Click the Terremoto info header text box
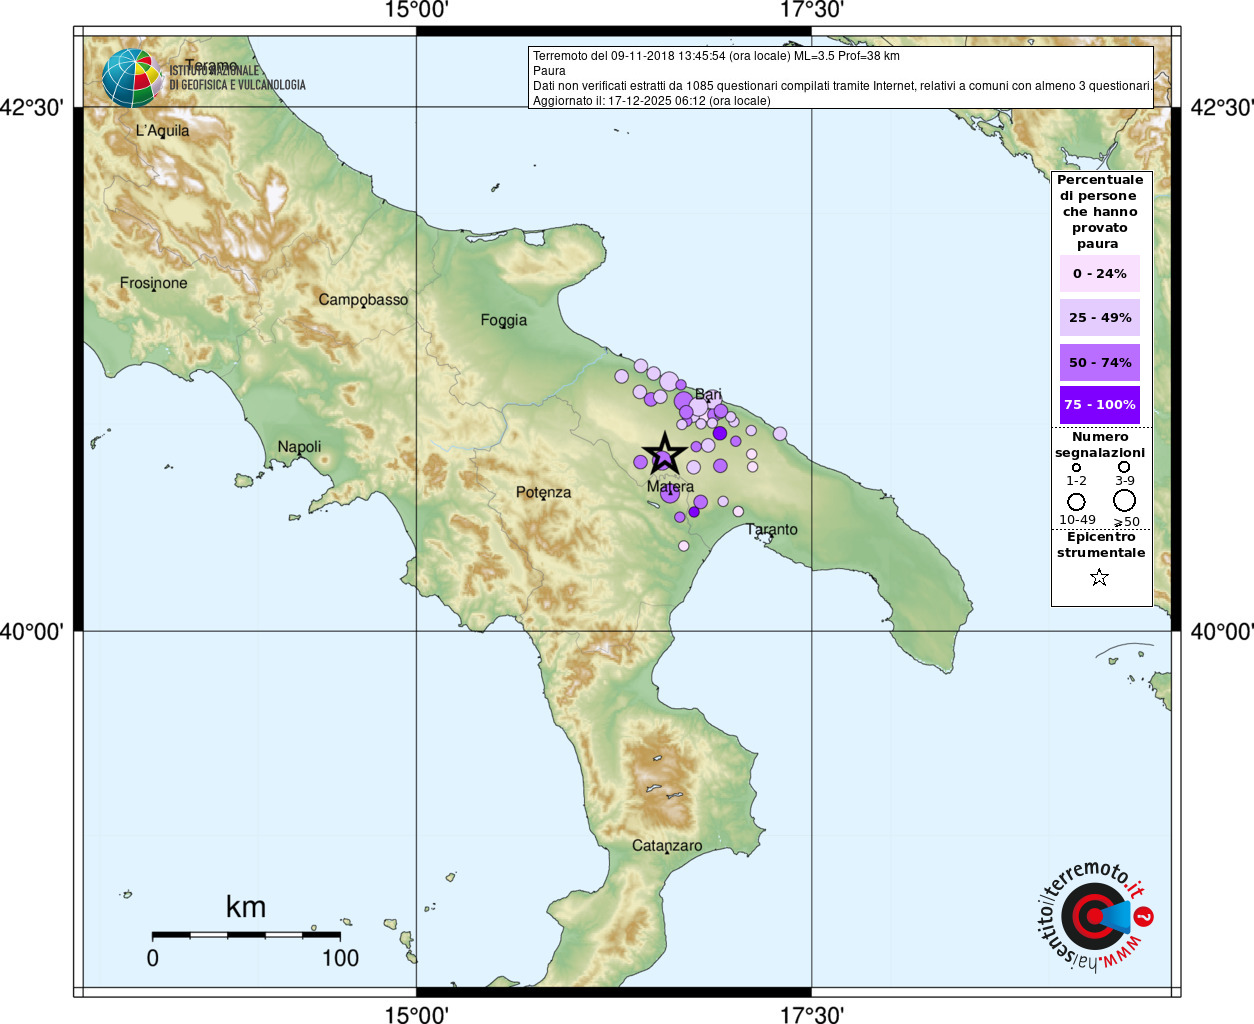The width and height of the screenshot is (1254, 1024). point(841,78)
